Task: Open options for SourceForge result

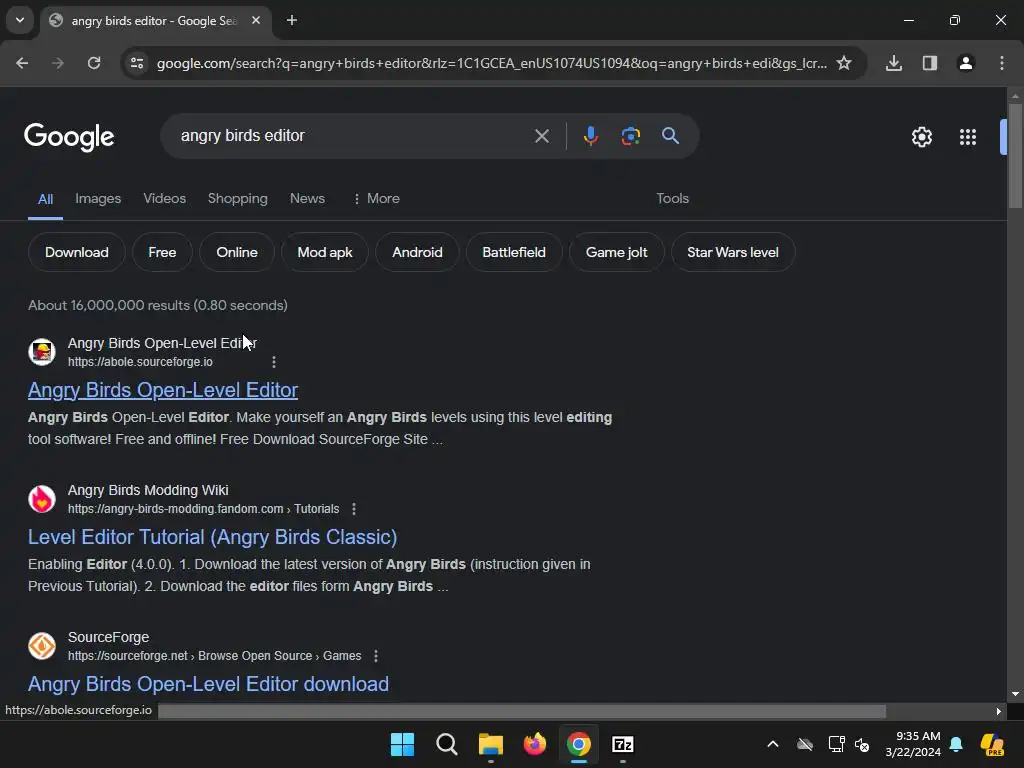Action: 376,656
